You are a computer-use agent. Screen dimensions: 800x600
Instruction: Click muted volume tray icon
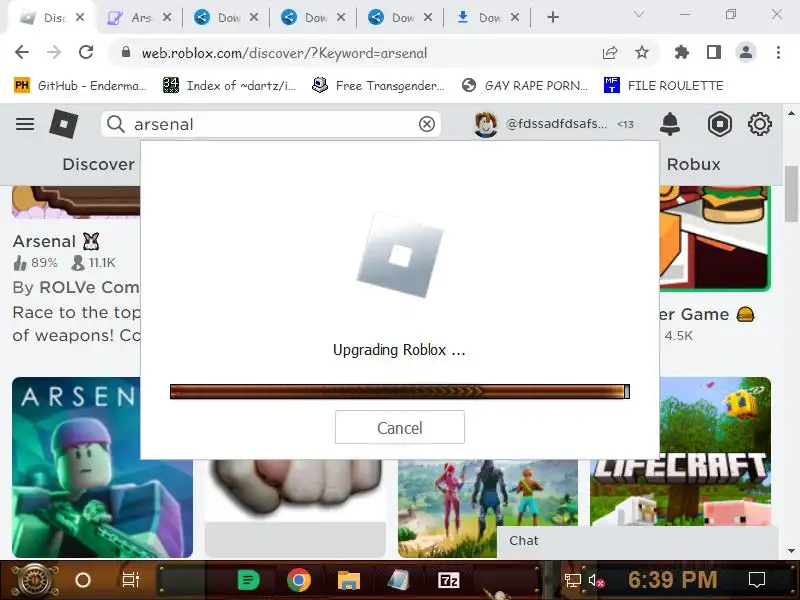(x=596, y=581)
